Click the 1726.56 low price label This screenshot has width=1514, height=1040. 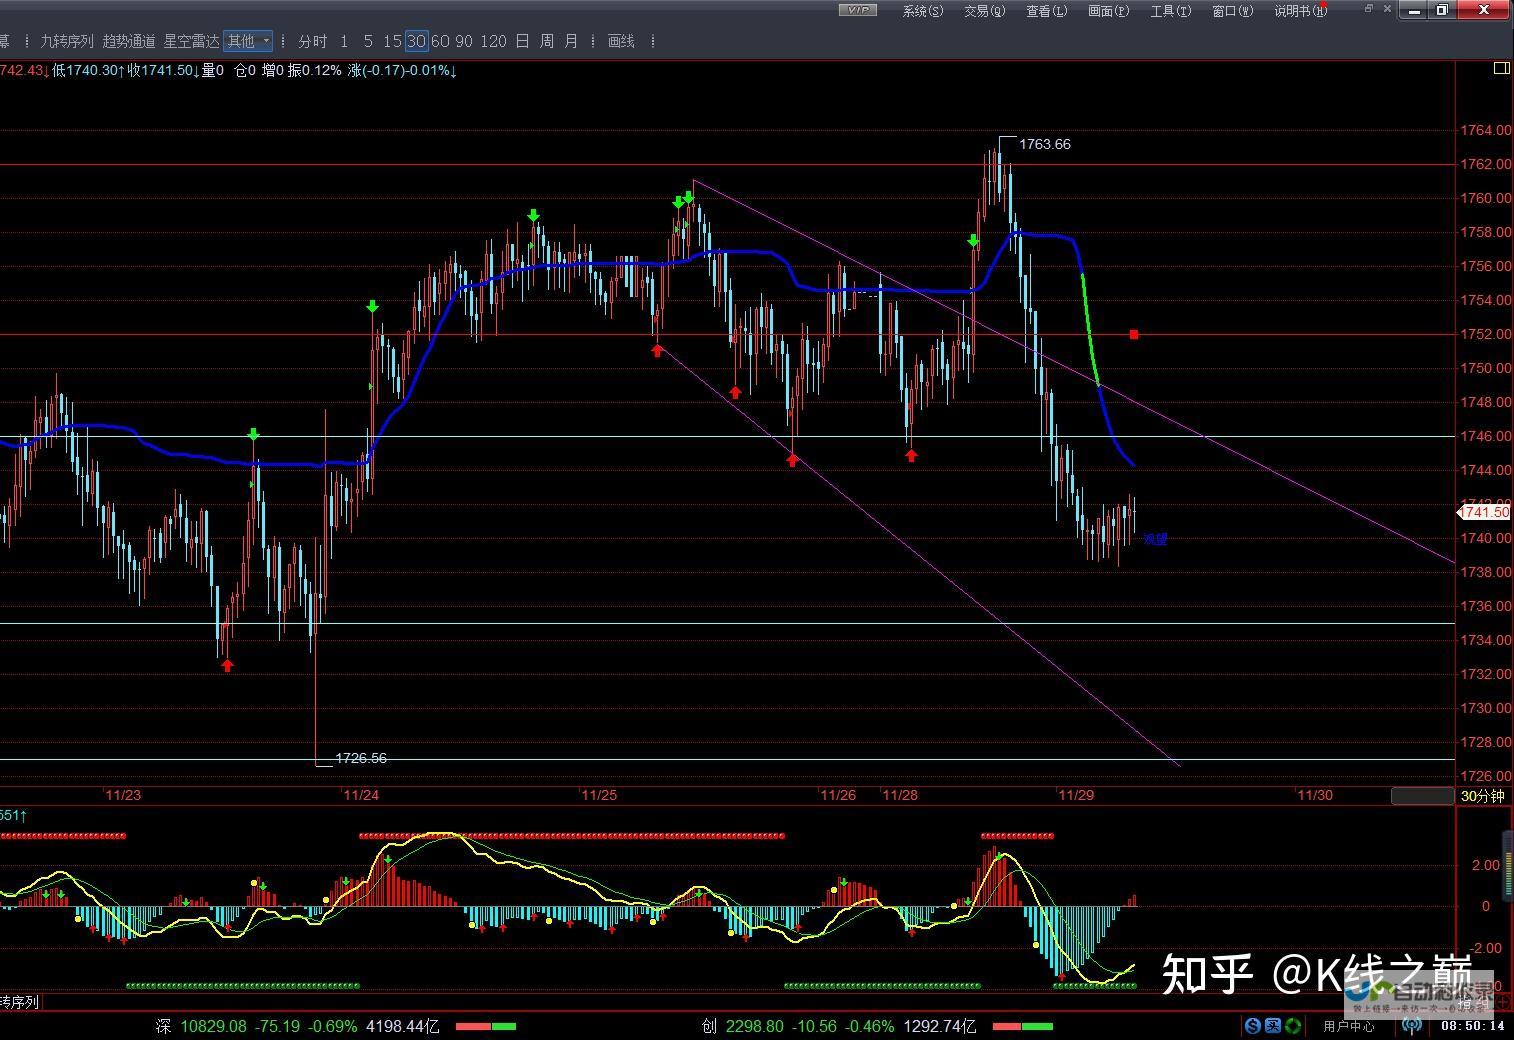pos(361,758)
